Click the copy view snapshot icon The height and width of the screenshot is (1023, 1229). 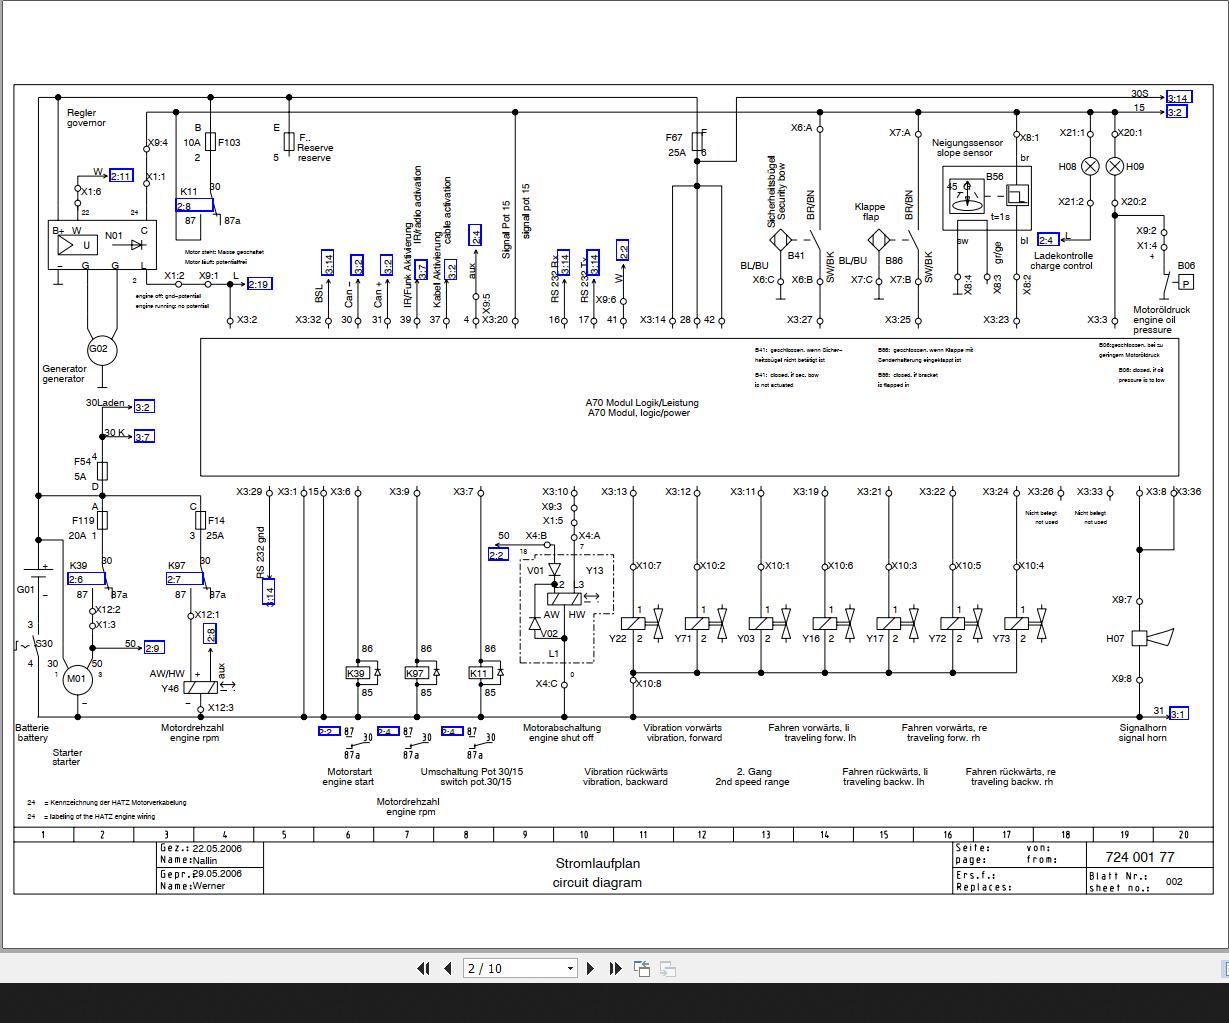point(642,968)
